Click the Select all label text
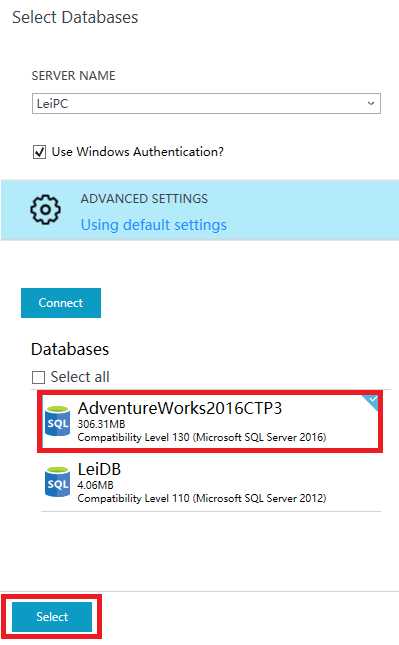Image resolution: width=399 pixels, height=645 pixels. tap(80, 377)
